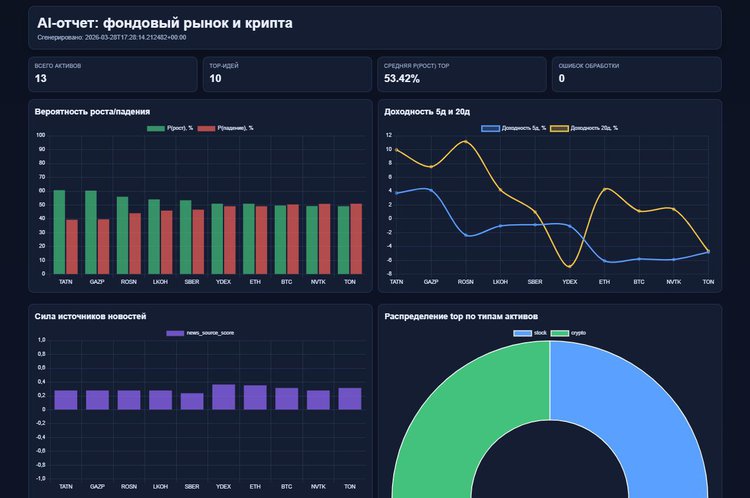Hide the crypto series via its legend
The width and height of the screenshot is (750, 498).
point(568,333)
